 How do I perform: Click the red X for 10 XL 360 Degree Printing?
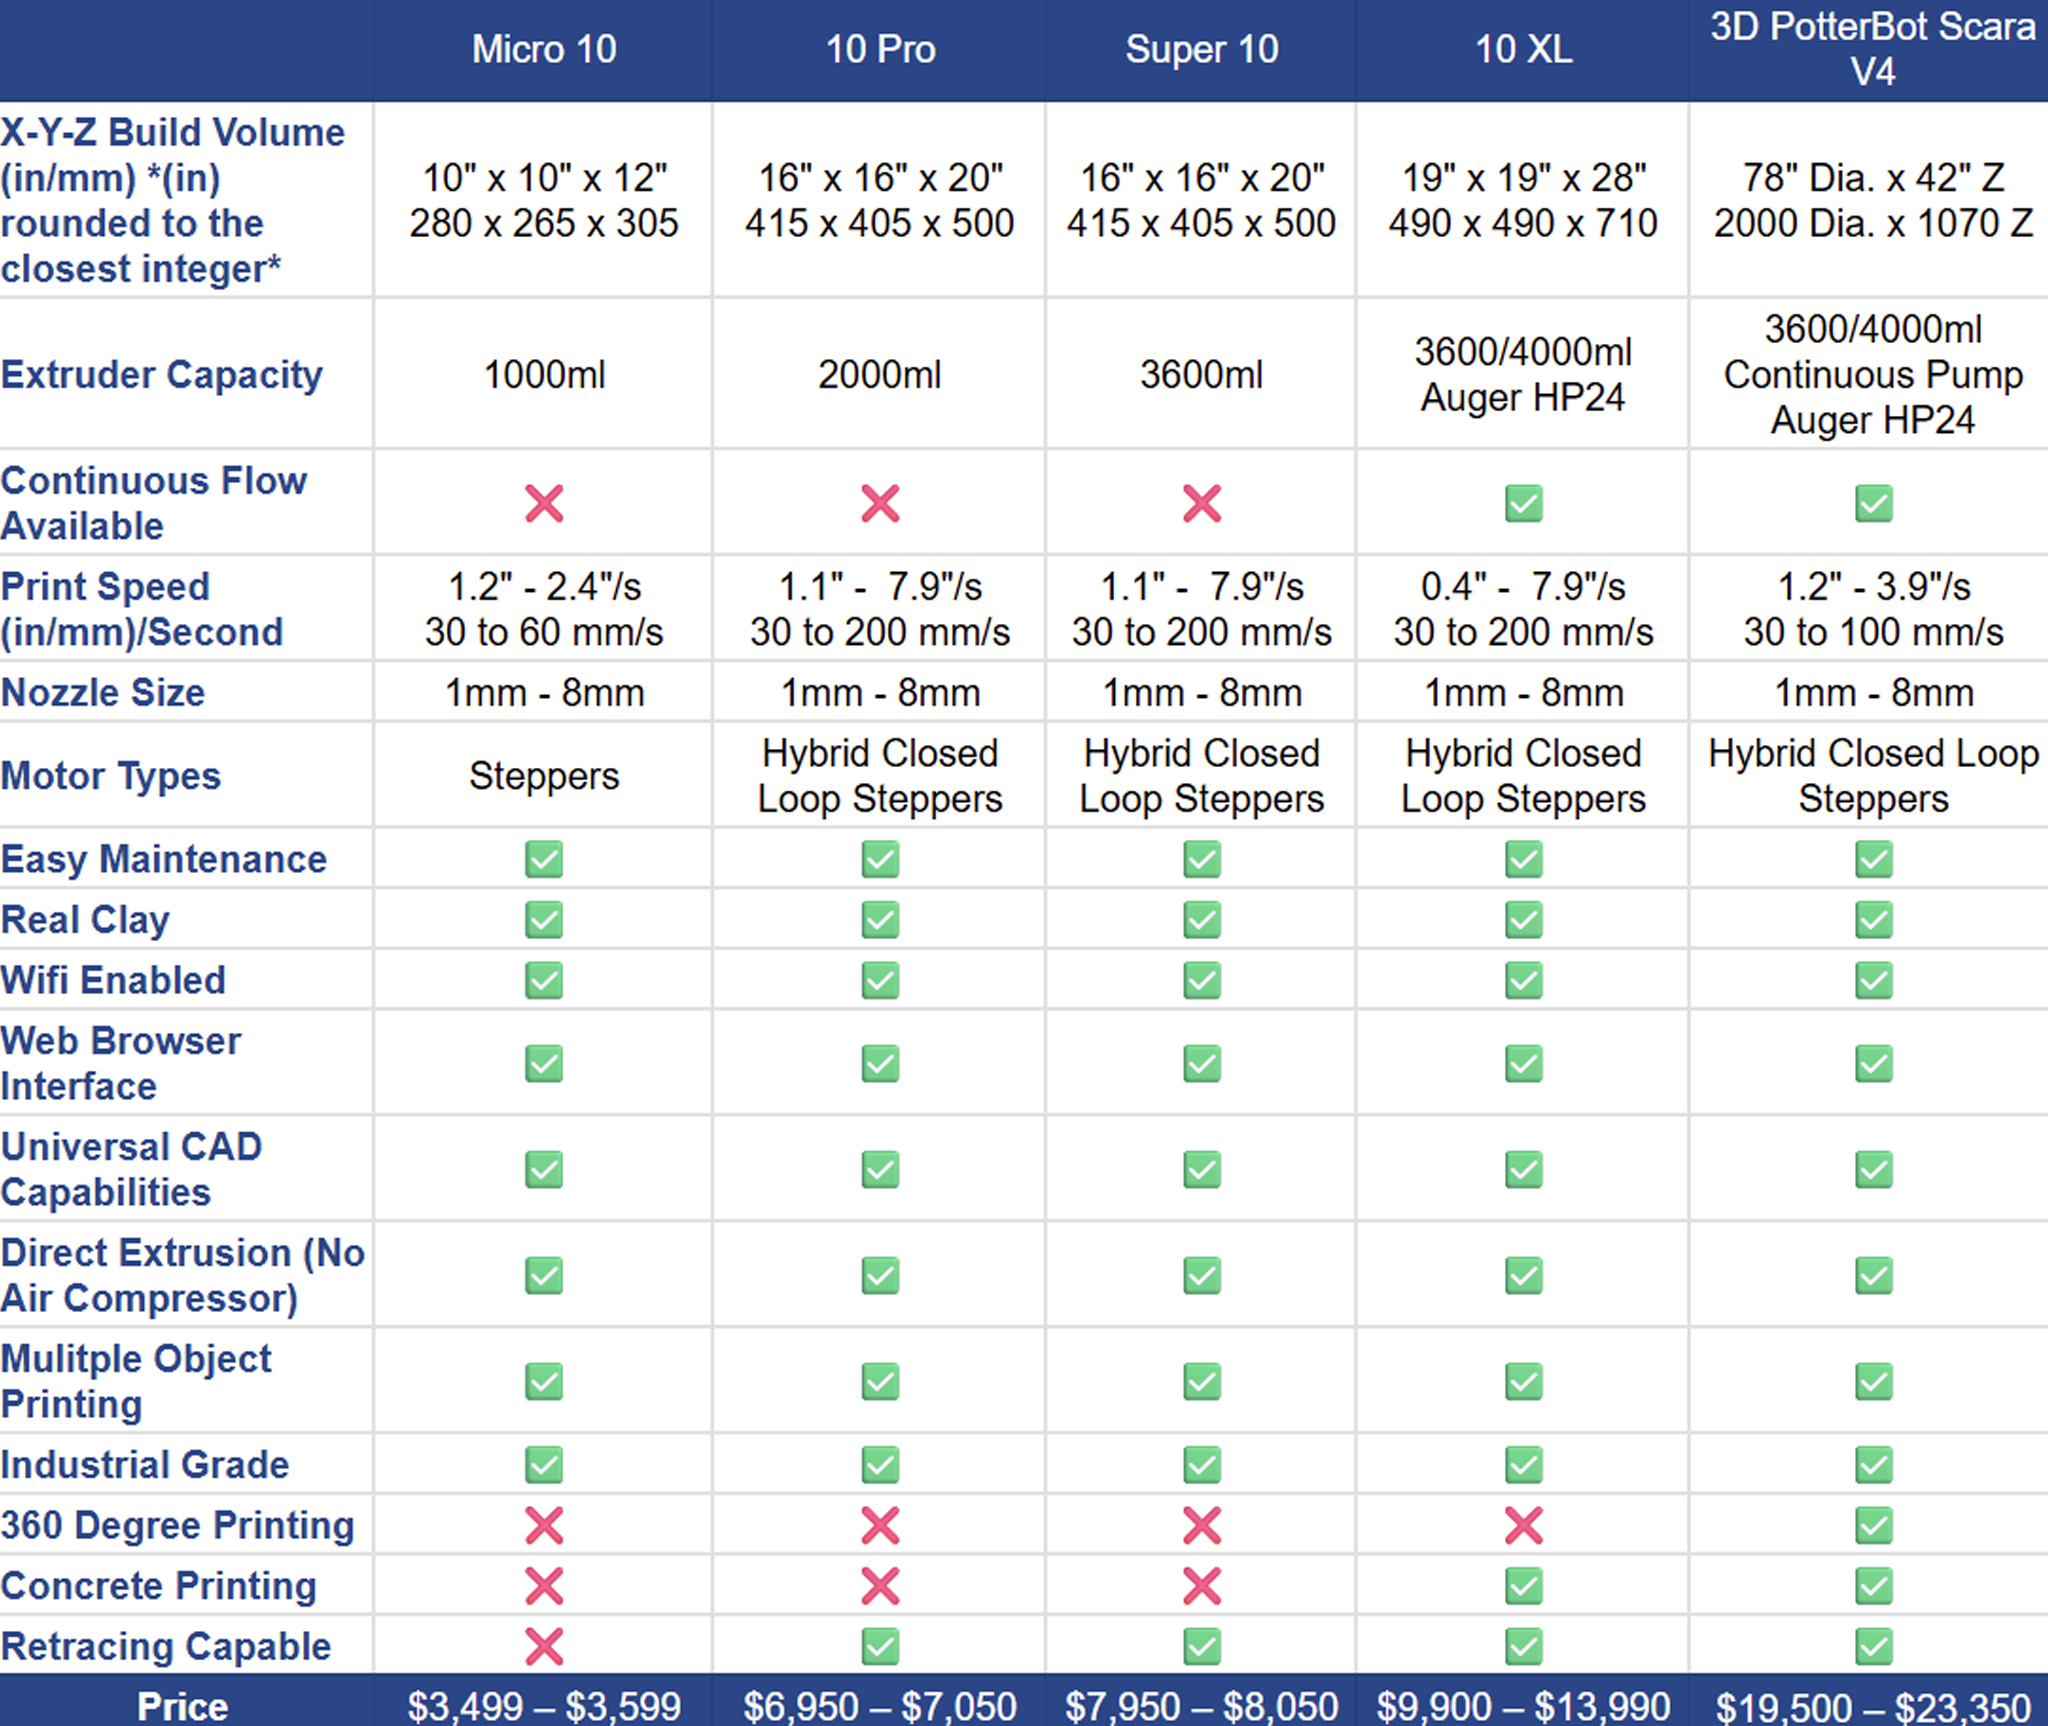point(1524,1525)
